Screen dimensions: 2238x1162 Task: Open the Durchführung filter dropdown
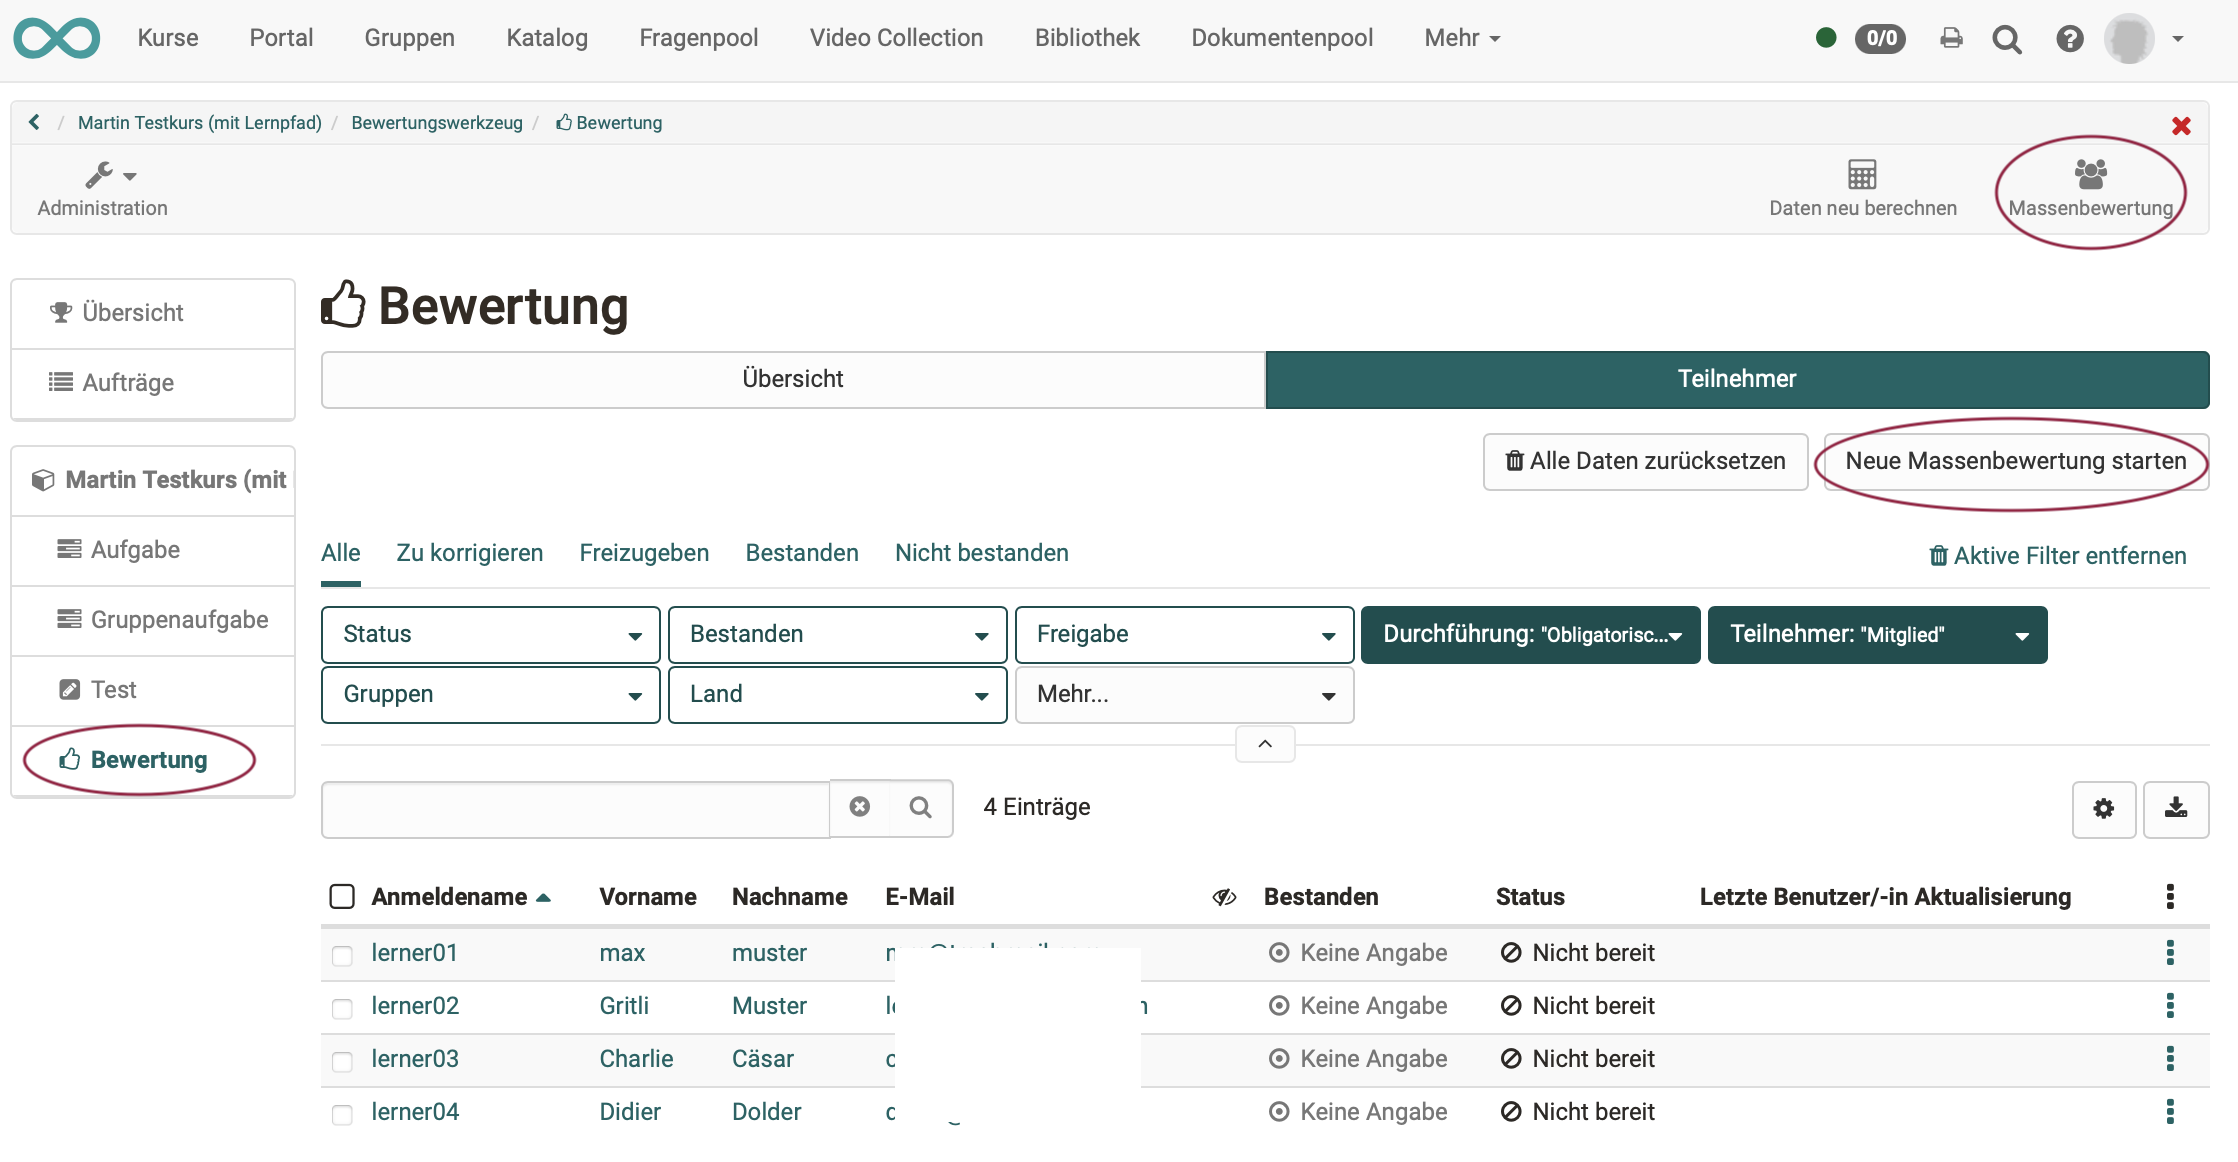(x=1531, y=634)
